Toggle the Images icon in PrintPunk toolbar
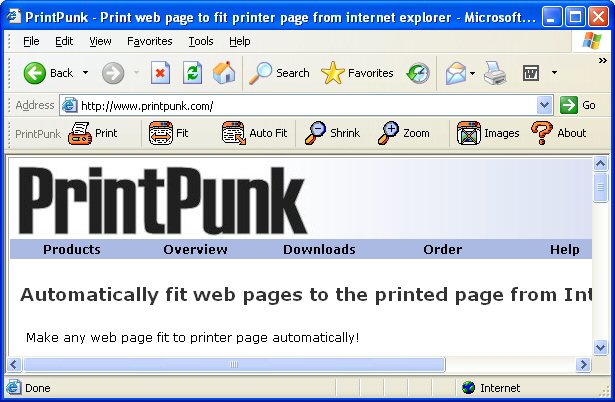Image resolution: width=615 pixels, height=402 pixels. 468,133
